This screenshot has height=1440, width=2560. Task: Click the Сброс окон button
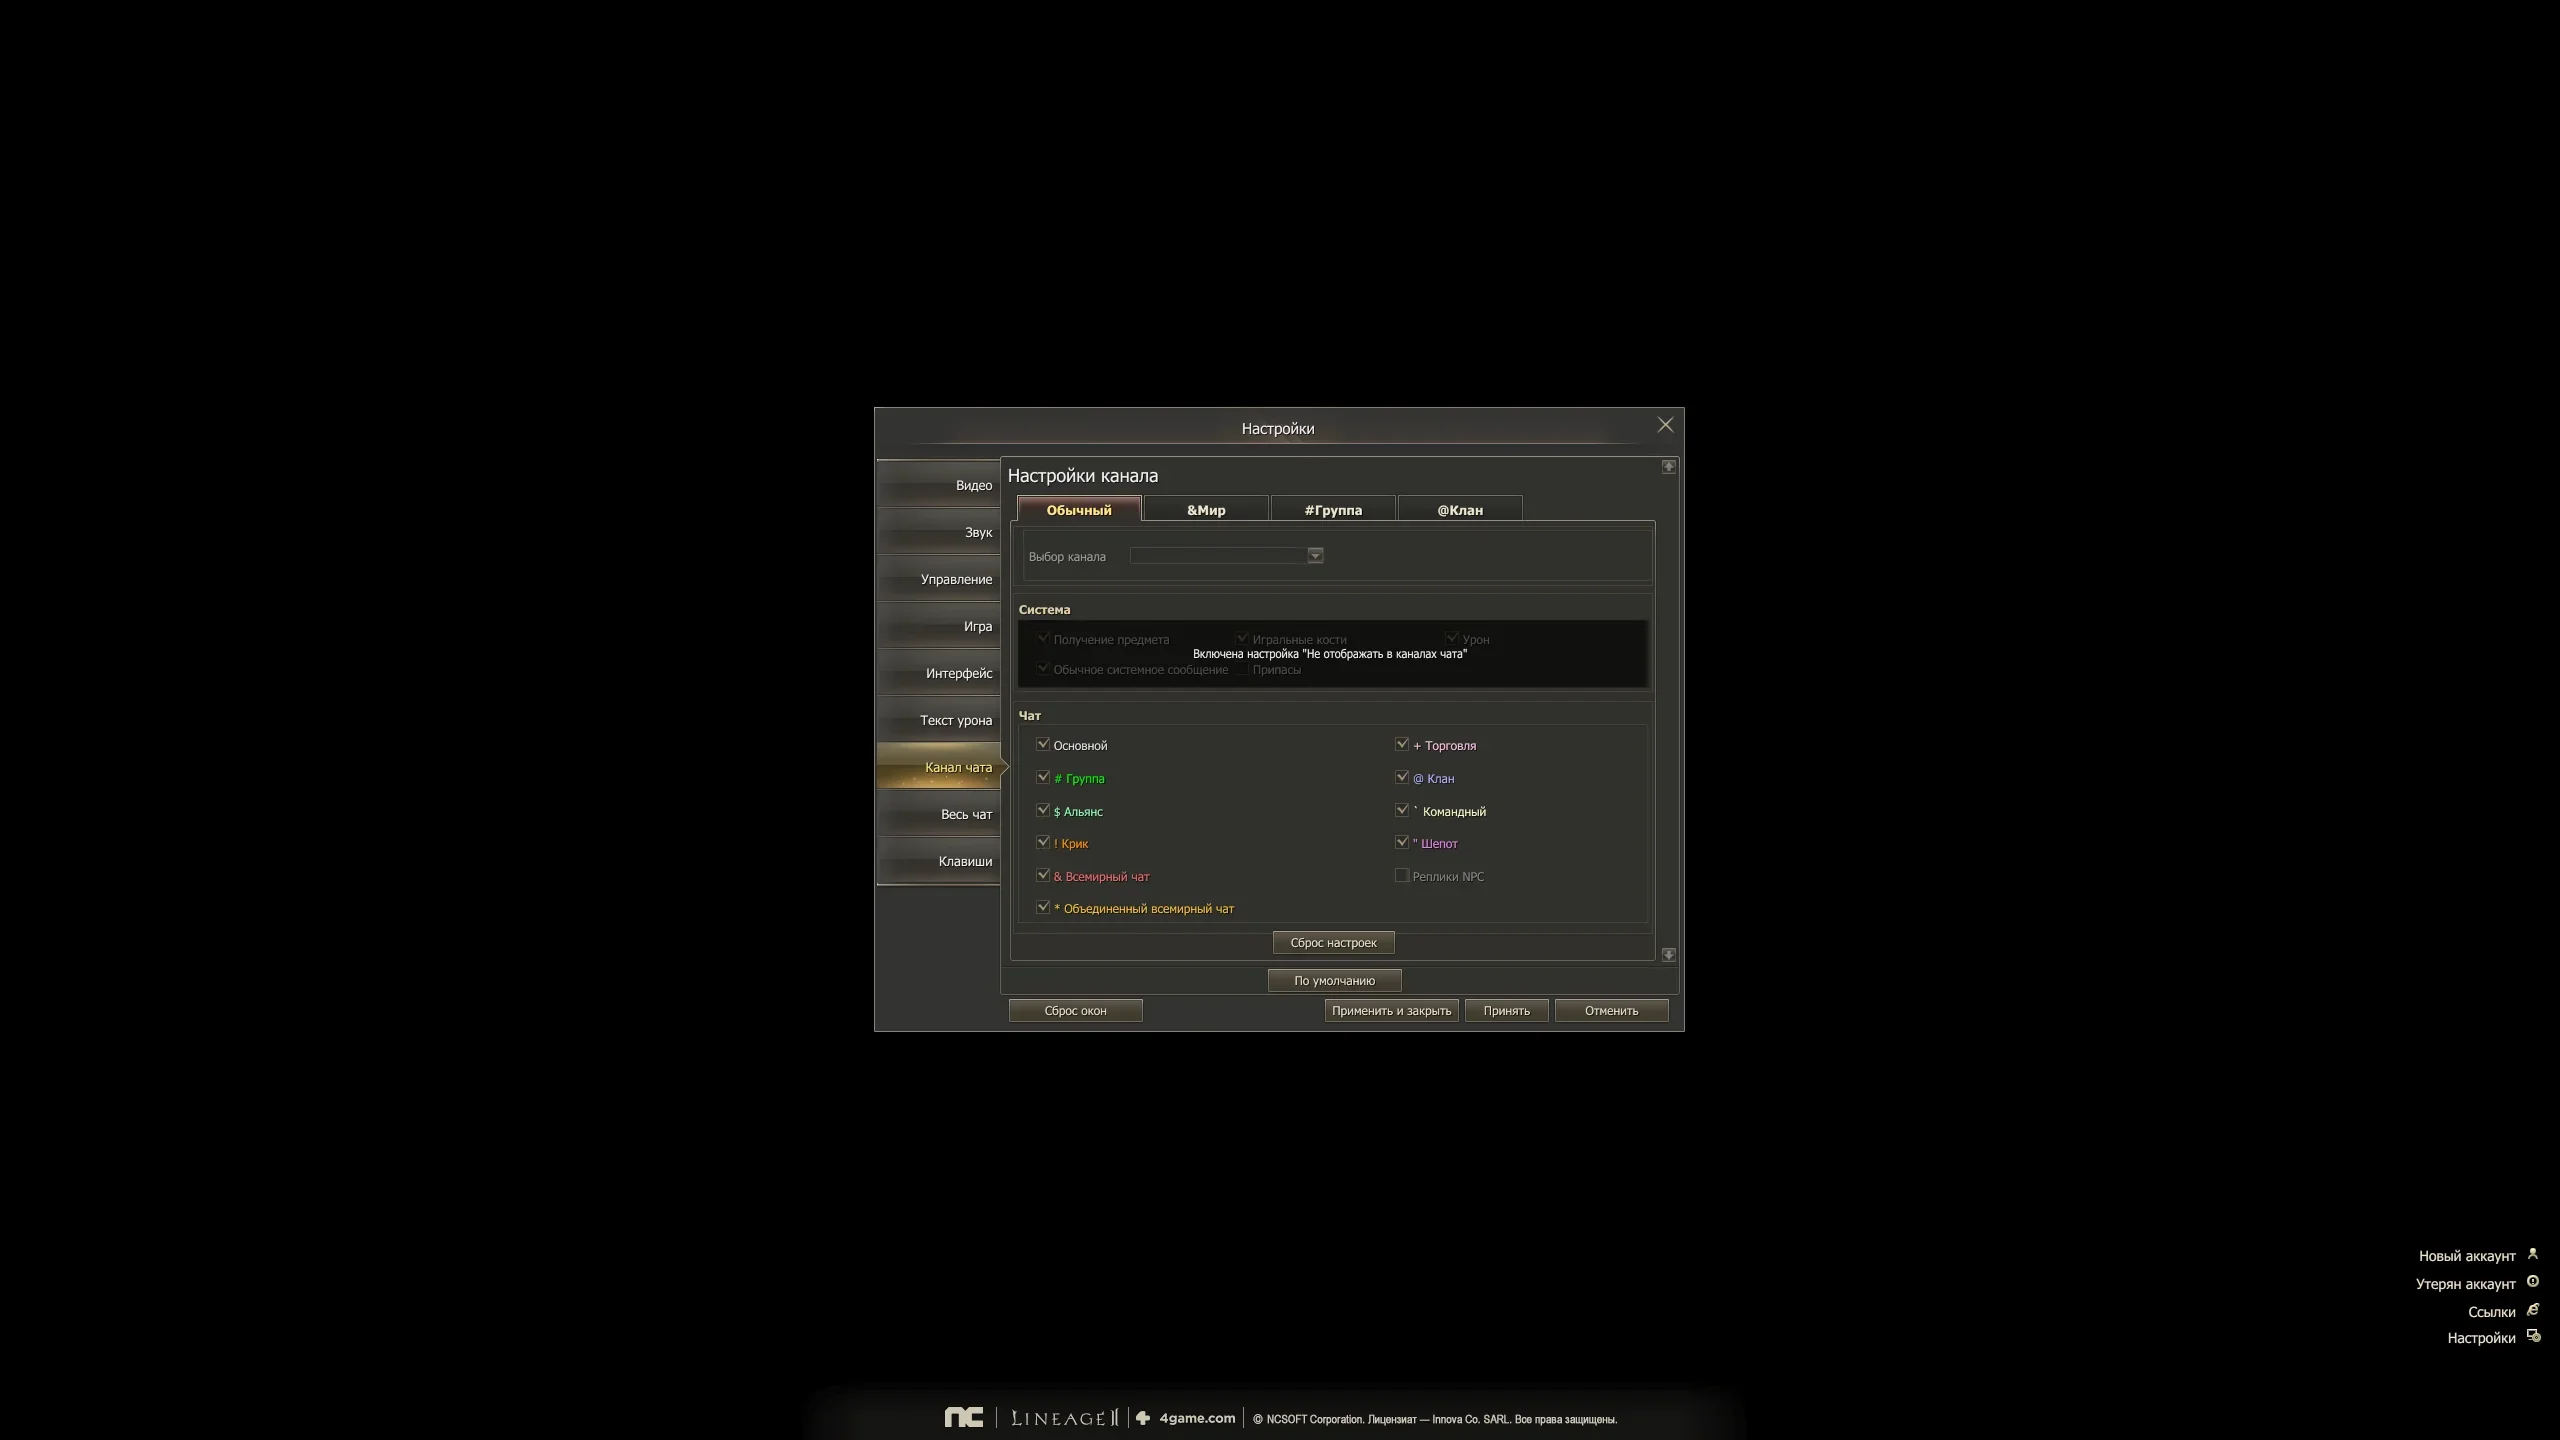(1075, 1010)
